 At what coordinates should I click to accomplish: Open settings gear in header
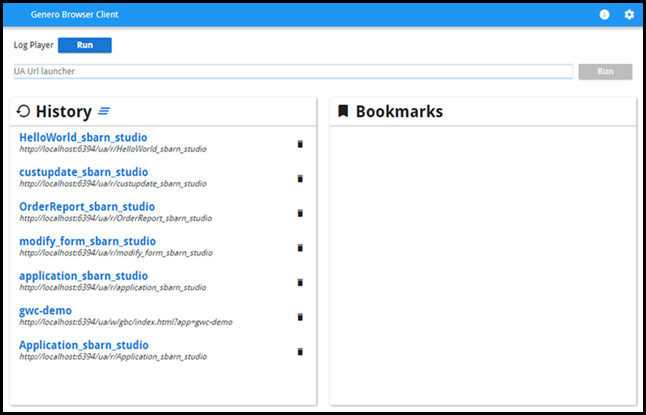[x=629, y=15]
